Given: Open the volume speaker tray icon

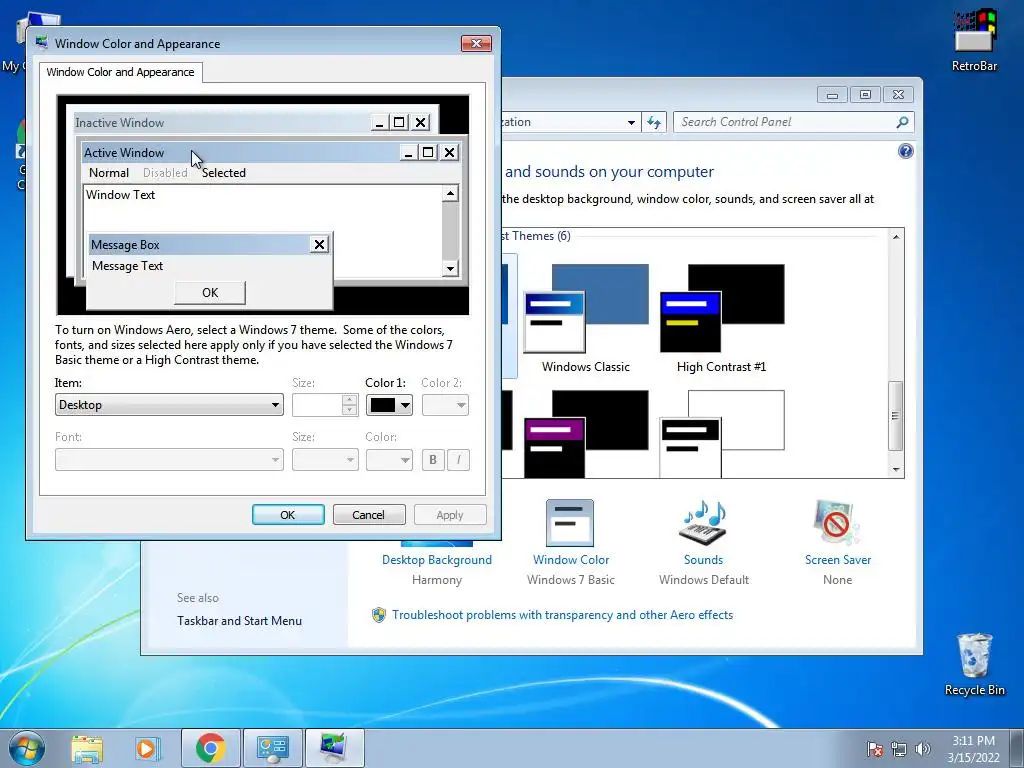Looking at the screenshot, I should coord(922,748).
